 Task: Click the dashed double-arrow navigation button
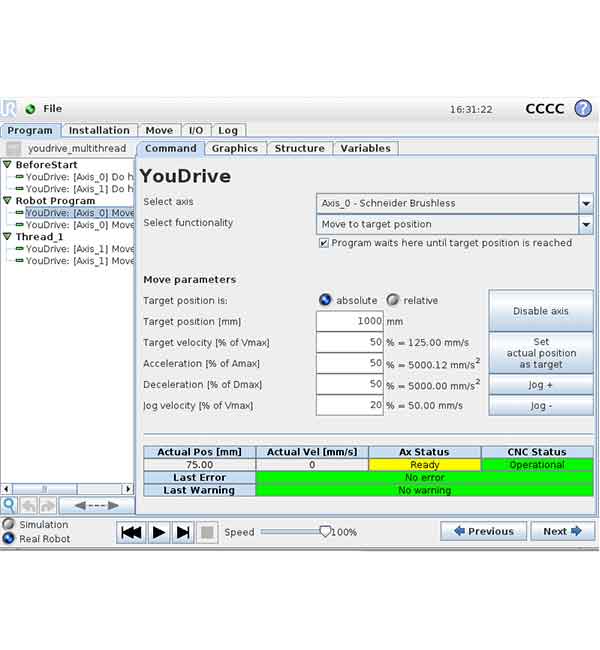click(97, 505)
